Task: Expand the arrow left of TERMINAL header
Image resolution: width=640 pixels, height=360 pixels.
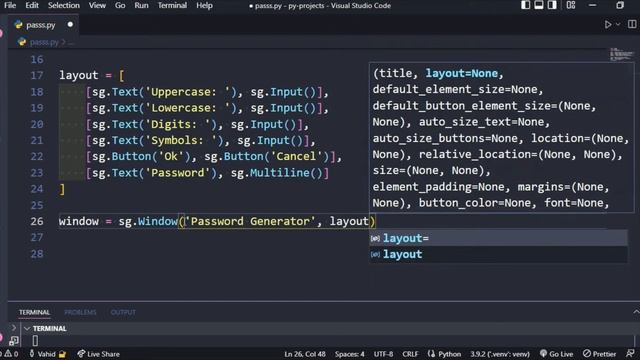Action: (13, 328)
